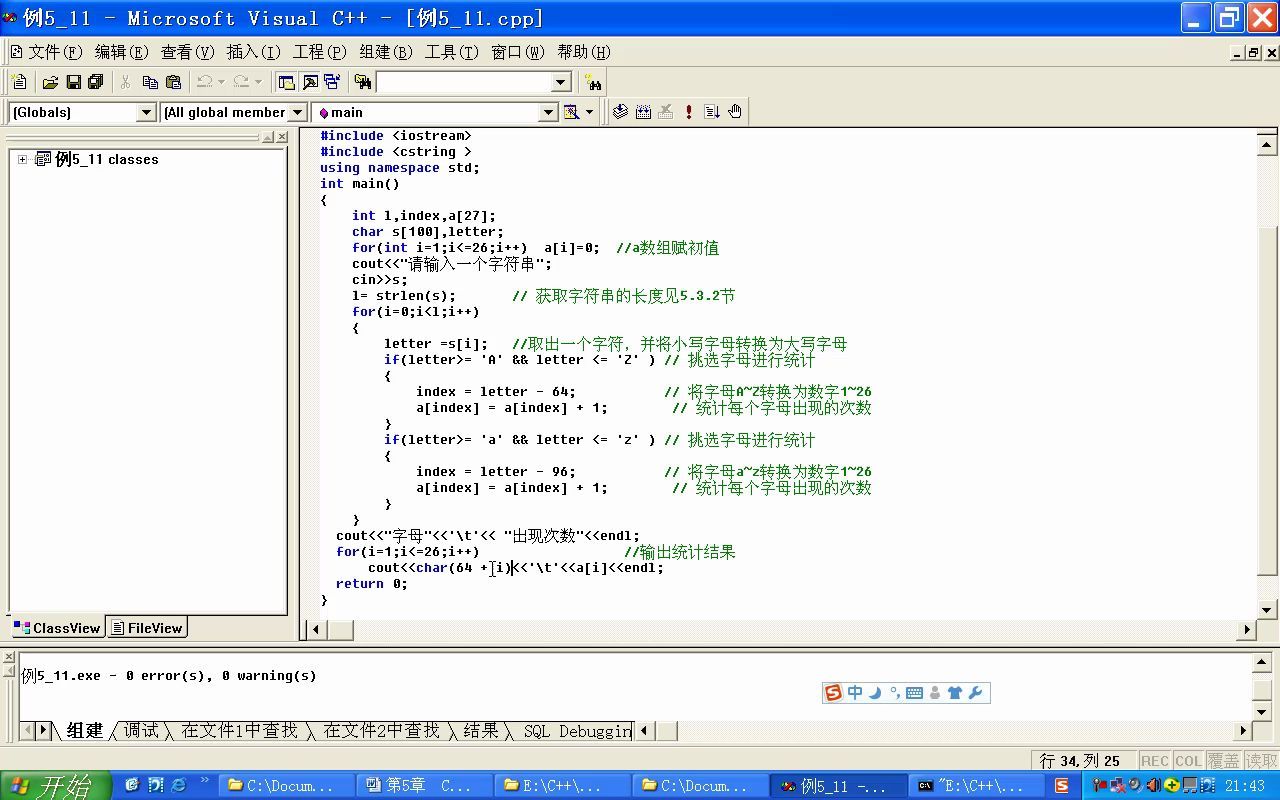
Task: Open the All global members dropdown
Action: [298, 113]
